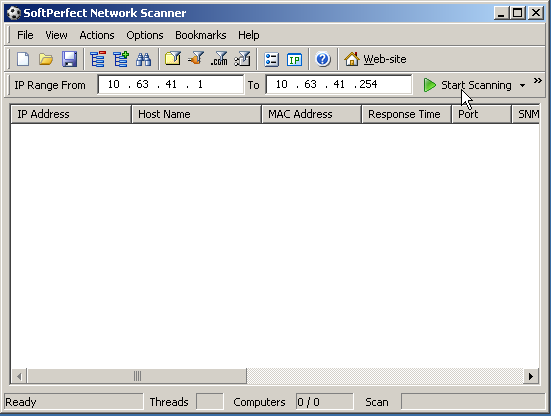Click the horizontal scrollbar left arrow
551x416 pixels.
tap(19, 376)
